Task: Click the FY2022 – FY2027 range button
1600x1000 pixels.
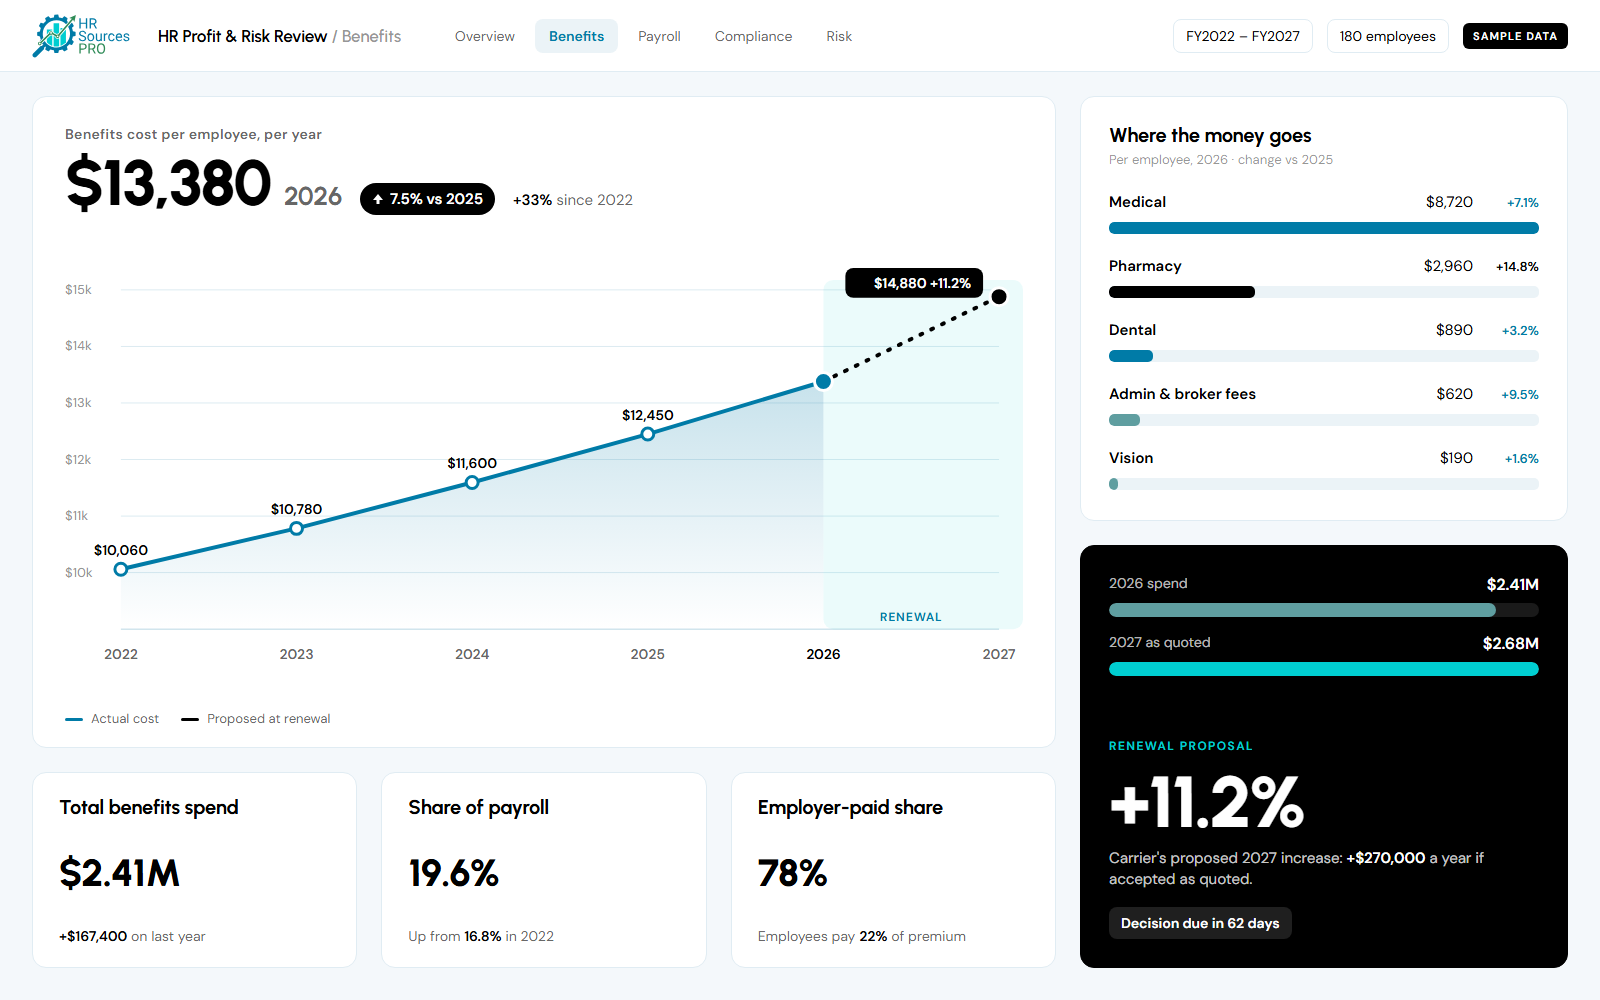Action: point(1243,36)
